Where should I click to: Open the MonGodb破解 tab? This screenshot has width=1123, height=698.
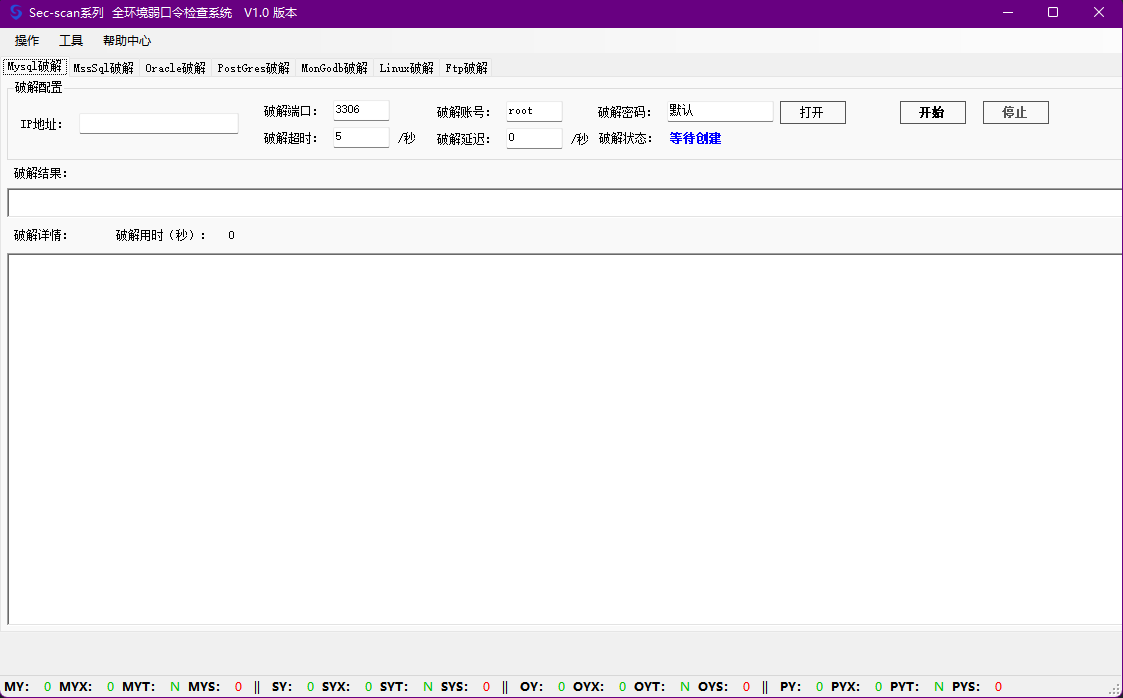pos(334,68)
